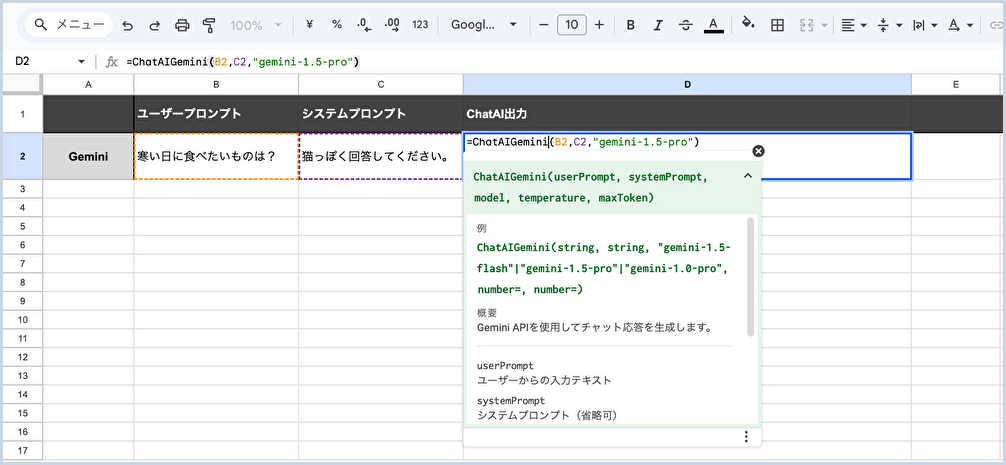This screenshot has height=465, width=1006.
Task: Click the システムプロンプト header cell
Action: pyautogui.click(x=380, y=114)
